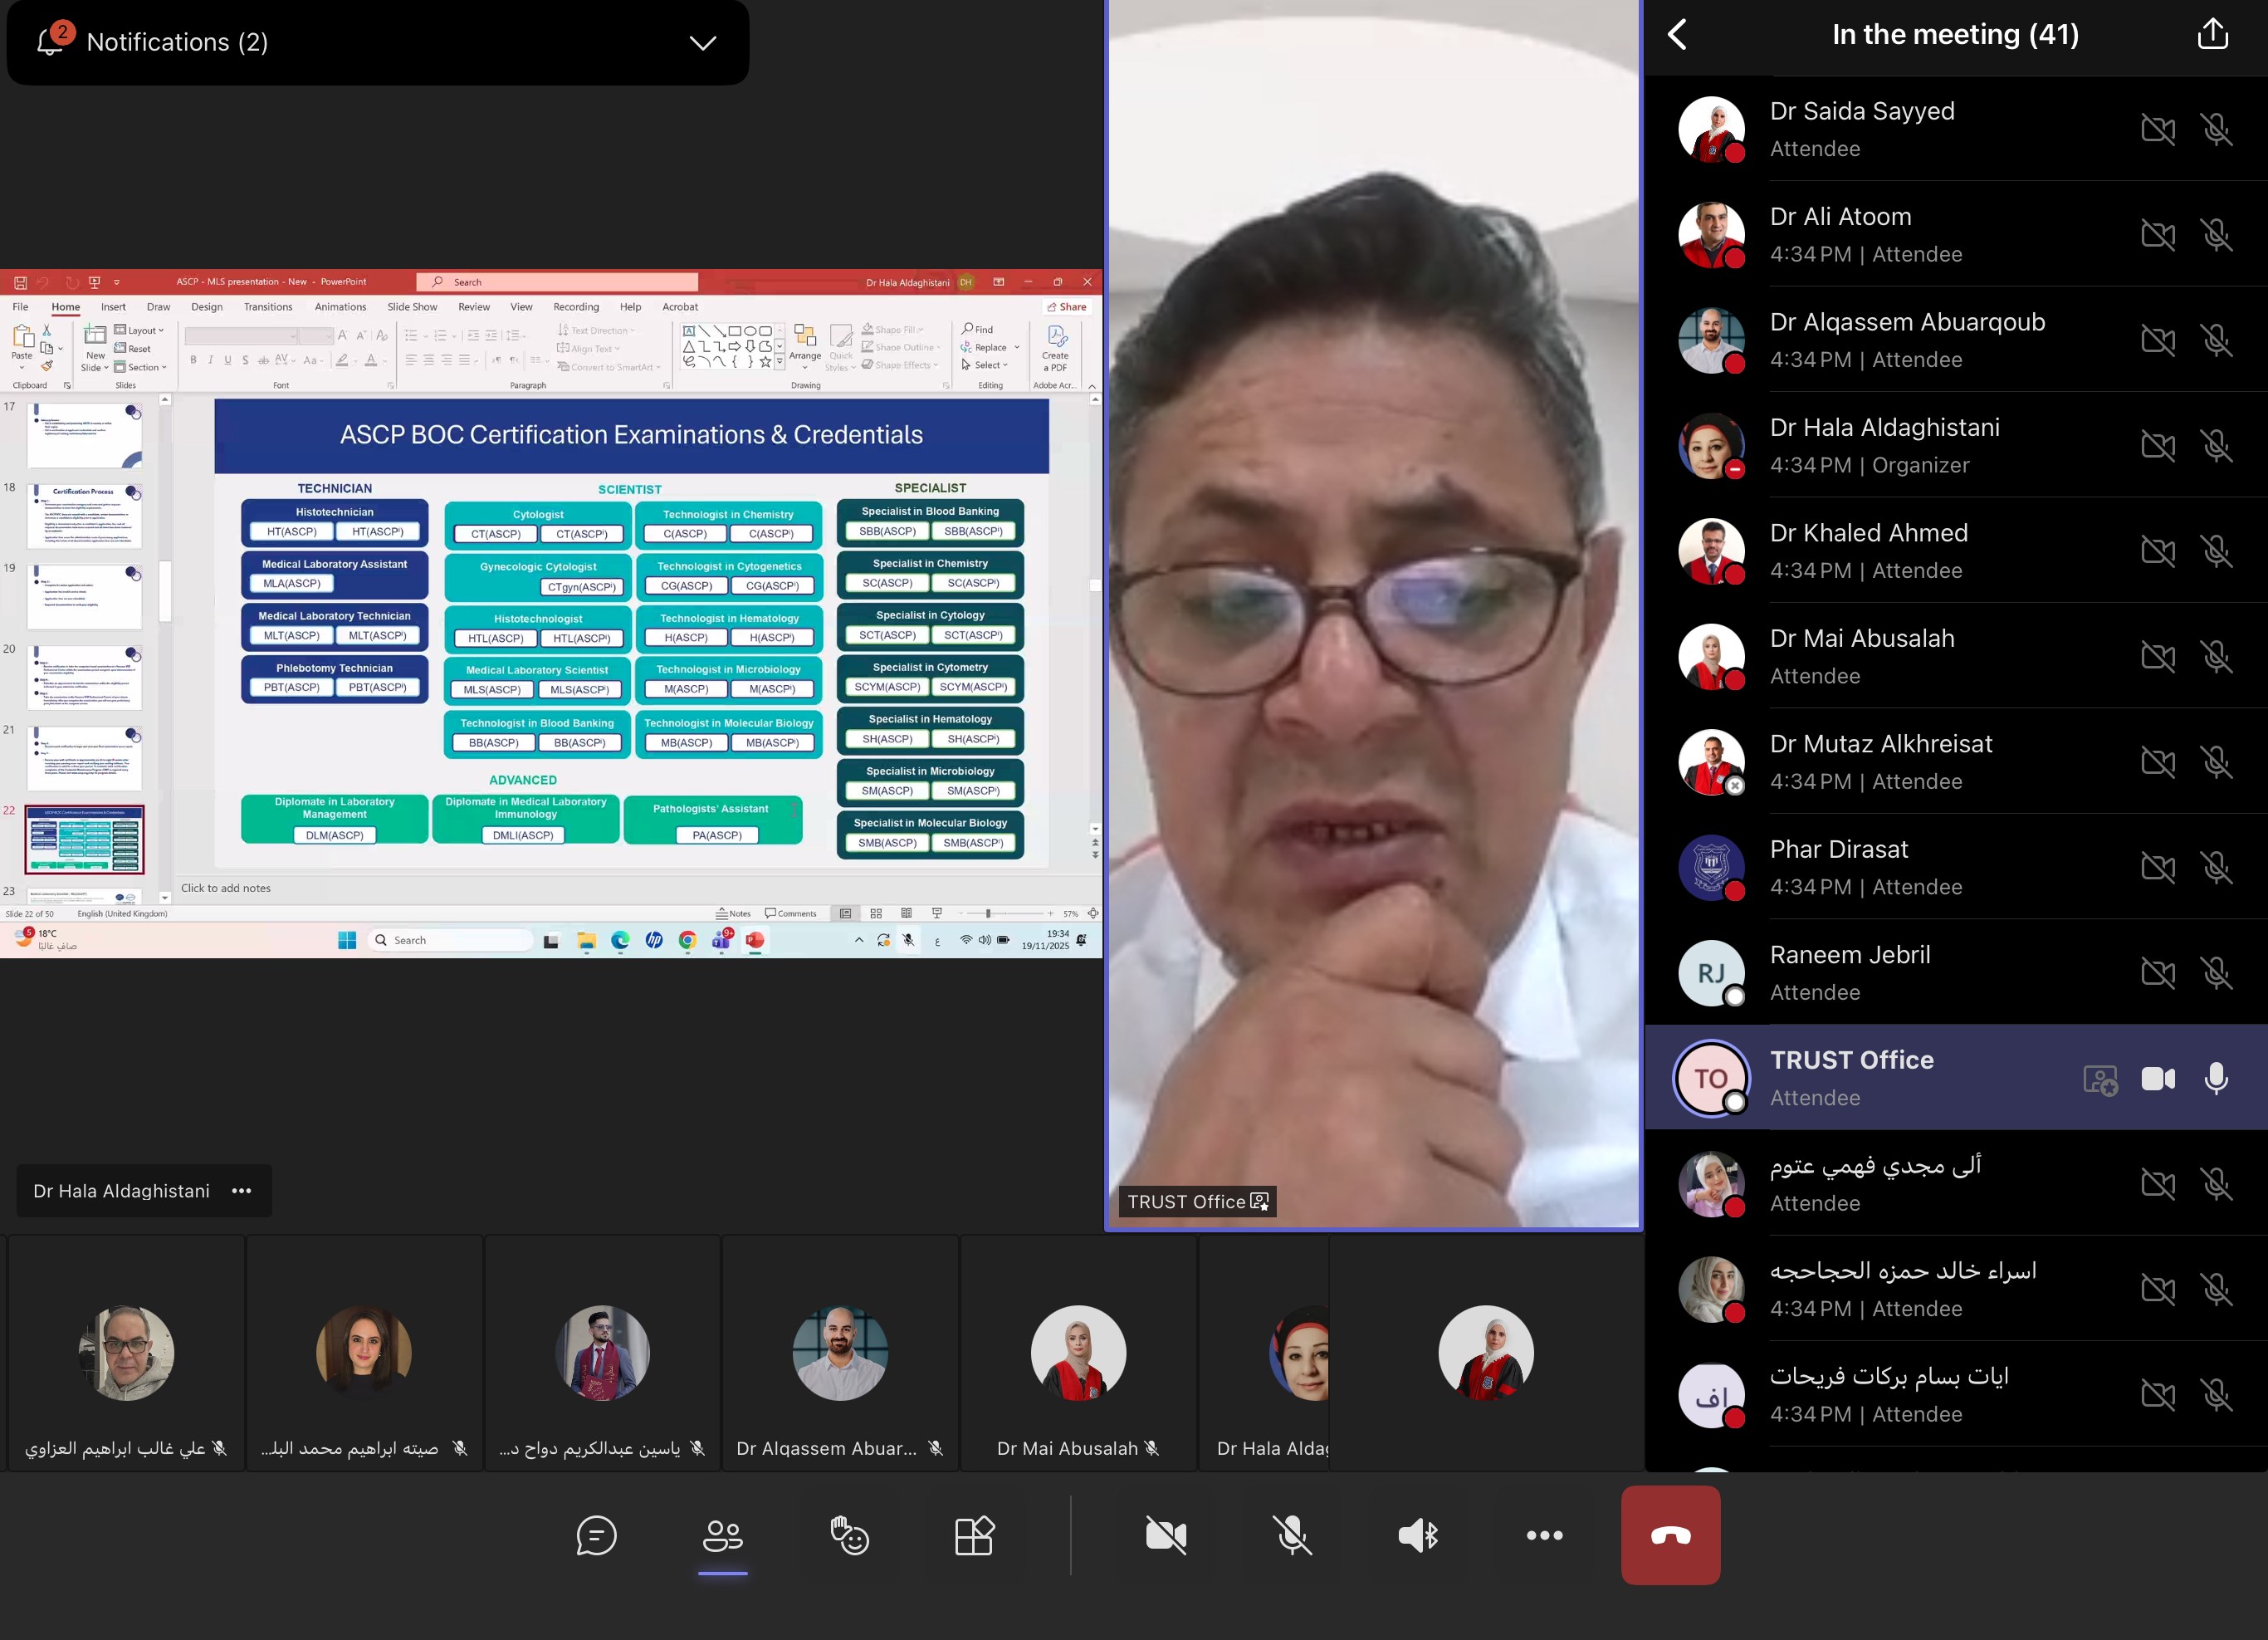2268x1640 pixels.
Task: Select Raneem Jebril in participant list
Action: pyautogui.click(x=1849, y=971)
